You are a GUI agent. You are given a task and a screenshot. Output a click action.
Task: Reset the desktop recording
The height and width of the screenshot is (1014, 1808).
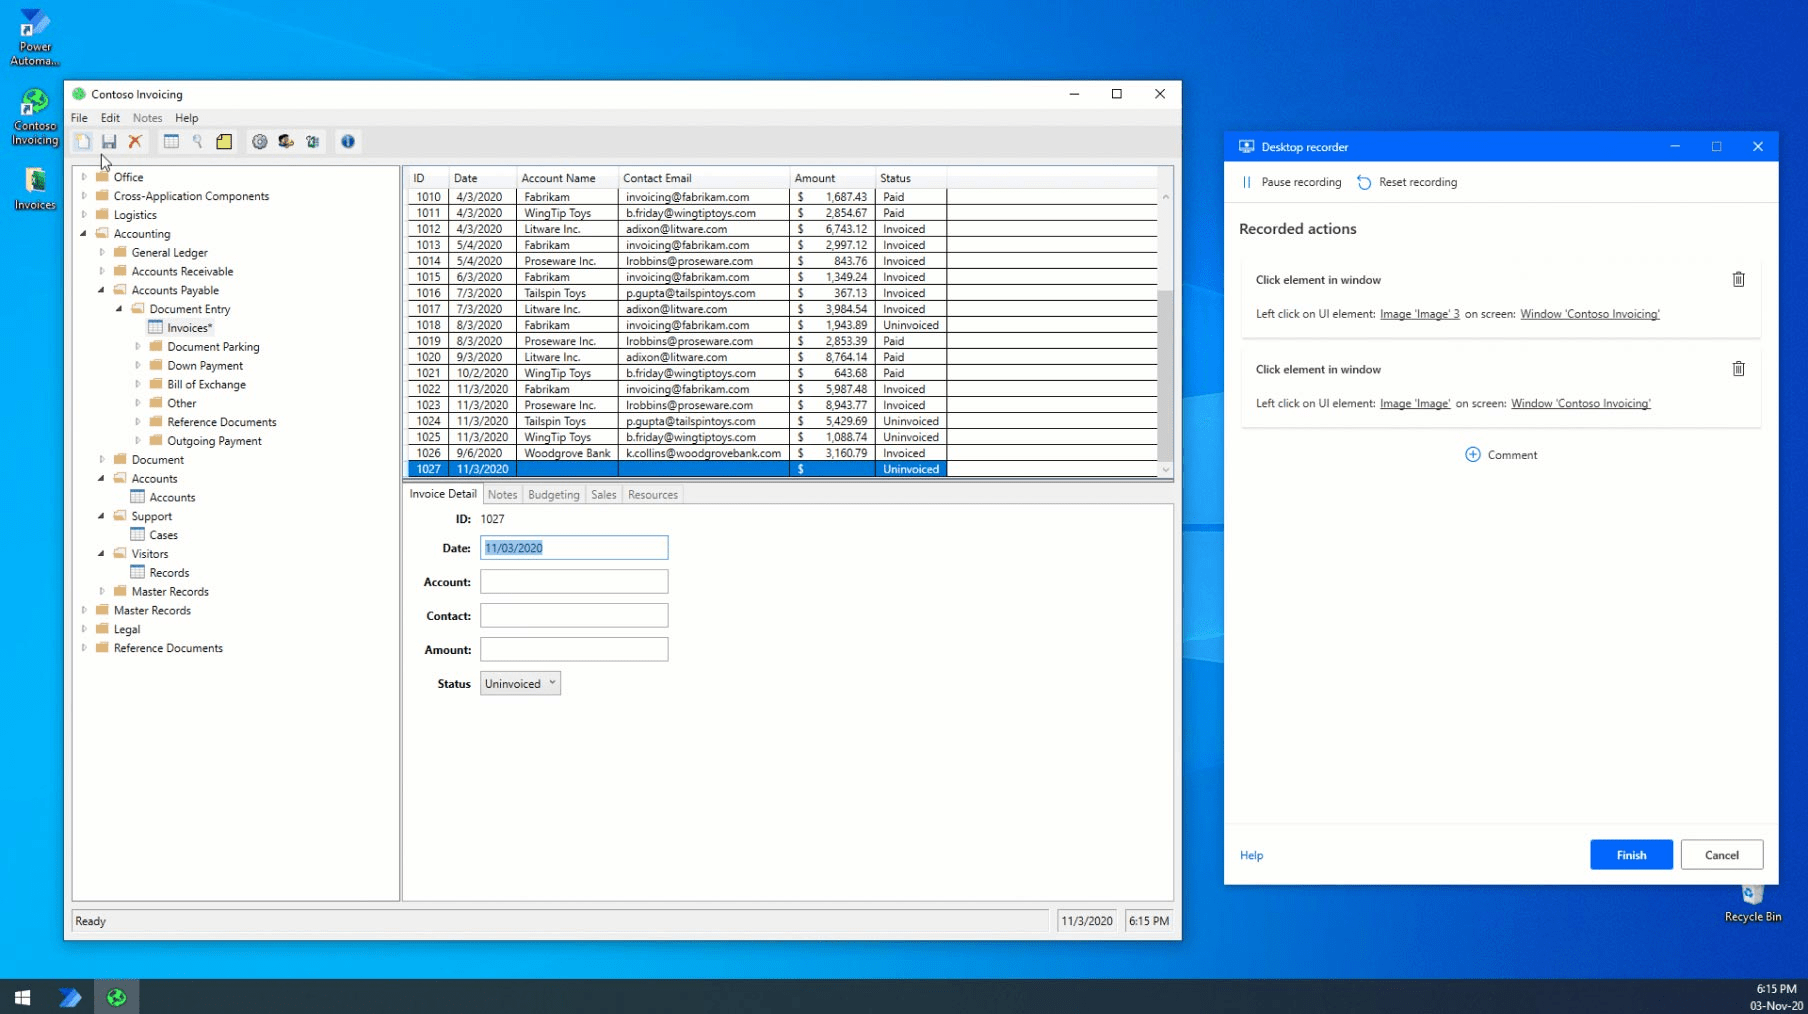tap(1408, 182)
